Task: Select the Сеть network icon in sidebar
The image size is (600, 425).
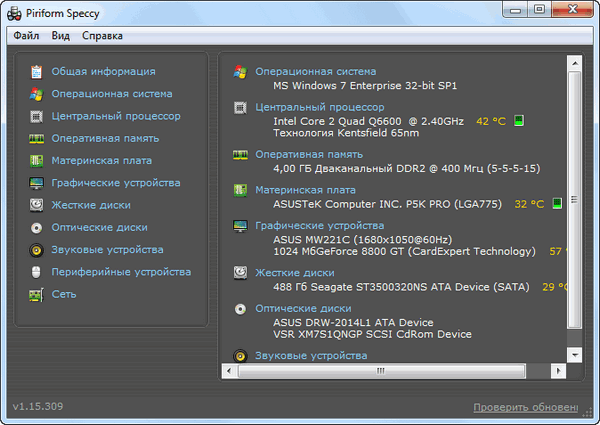Action: 36,294
